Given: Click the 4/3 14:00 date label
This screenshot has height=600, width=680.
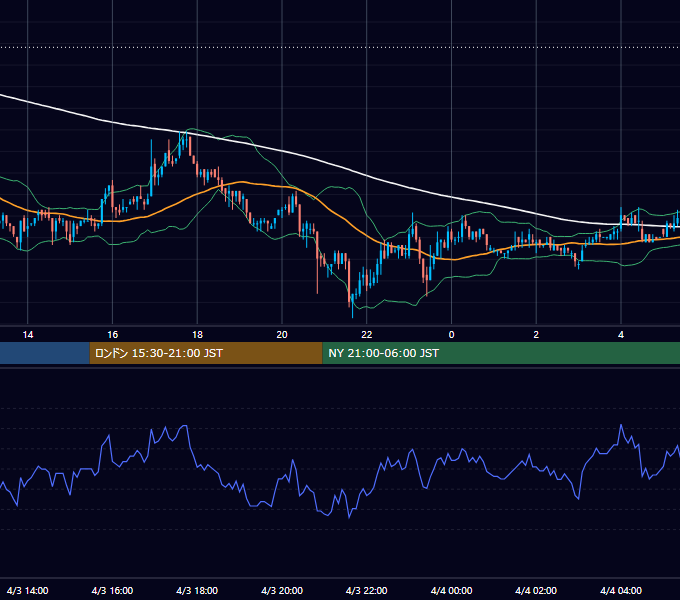Looking at the screenshot, I should pos(28,590).
